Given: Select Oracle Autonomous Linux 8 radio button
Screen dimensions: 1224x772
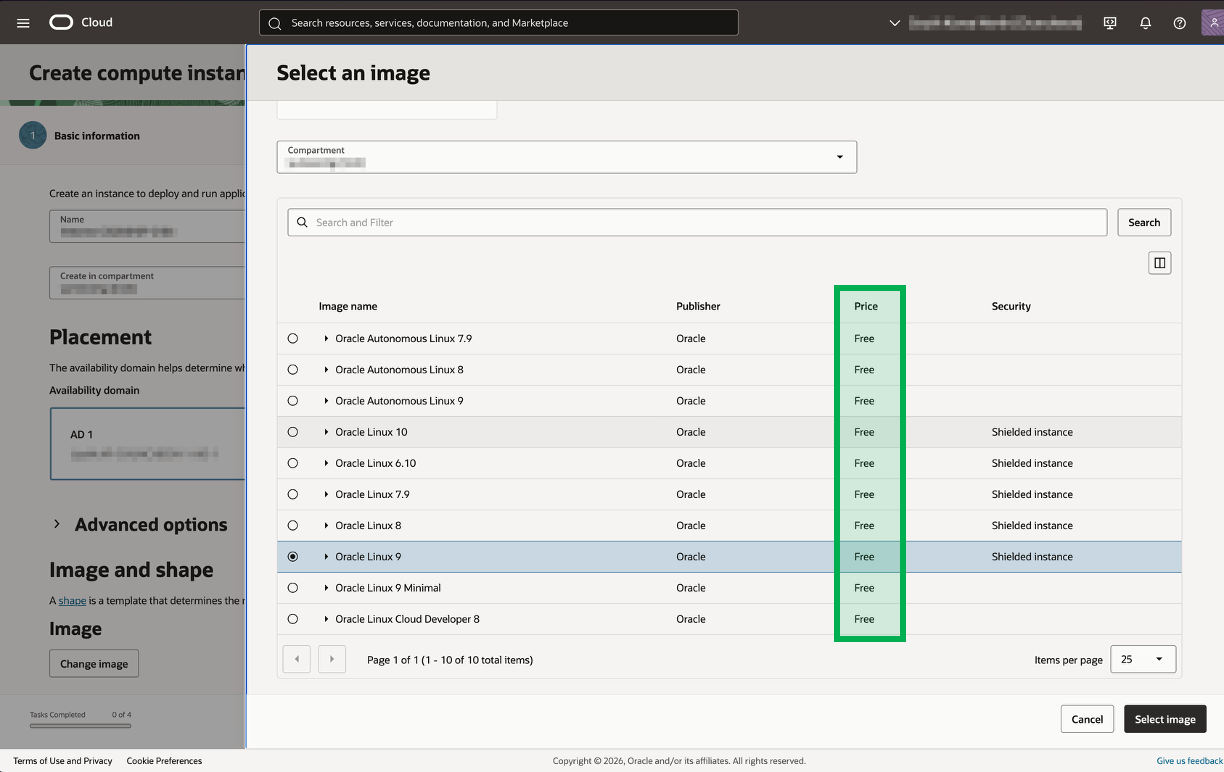Looking at the screenshot, I should tap(293, 370).
